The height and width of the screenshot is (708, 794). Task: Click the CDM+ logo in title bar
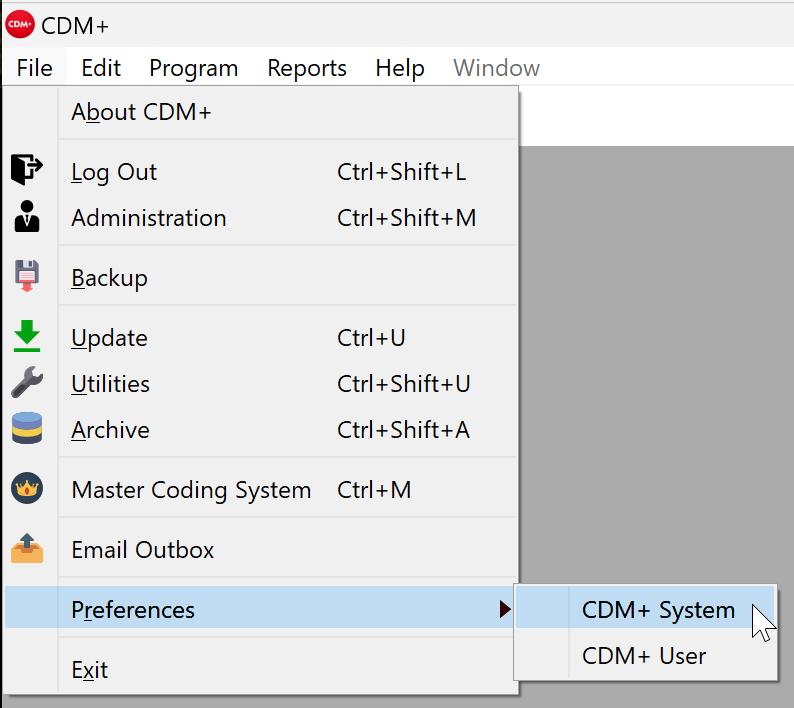[19, 23]
